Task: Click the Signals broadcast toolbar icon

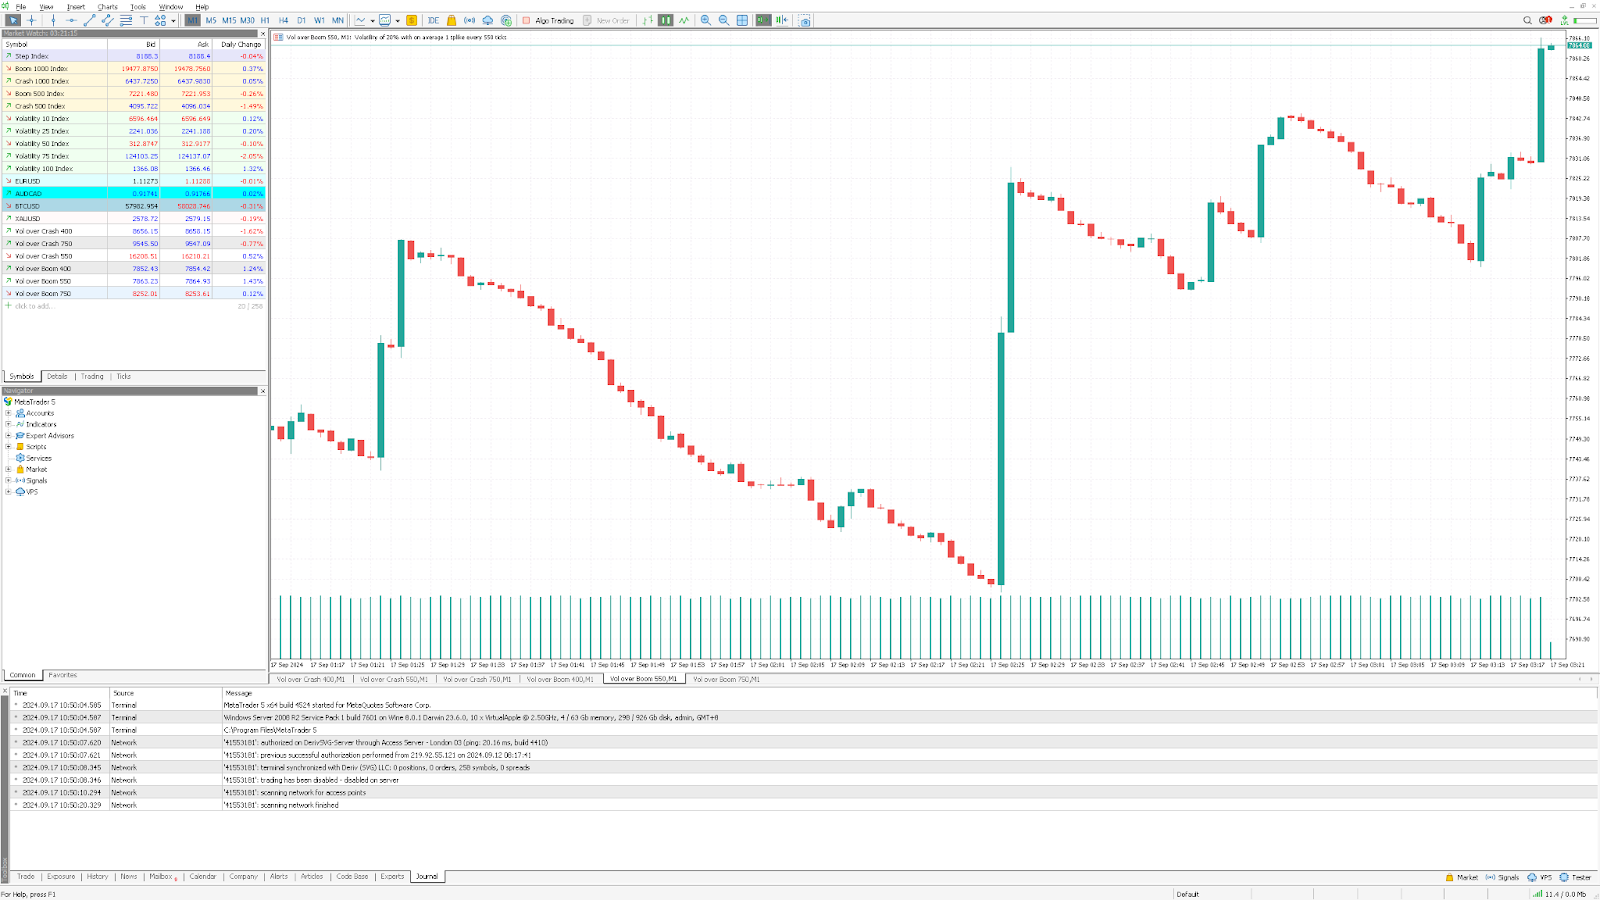Action: pos(467,20)
